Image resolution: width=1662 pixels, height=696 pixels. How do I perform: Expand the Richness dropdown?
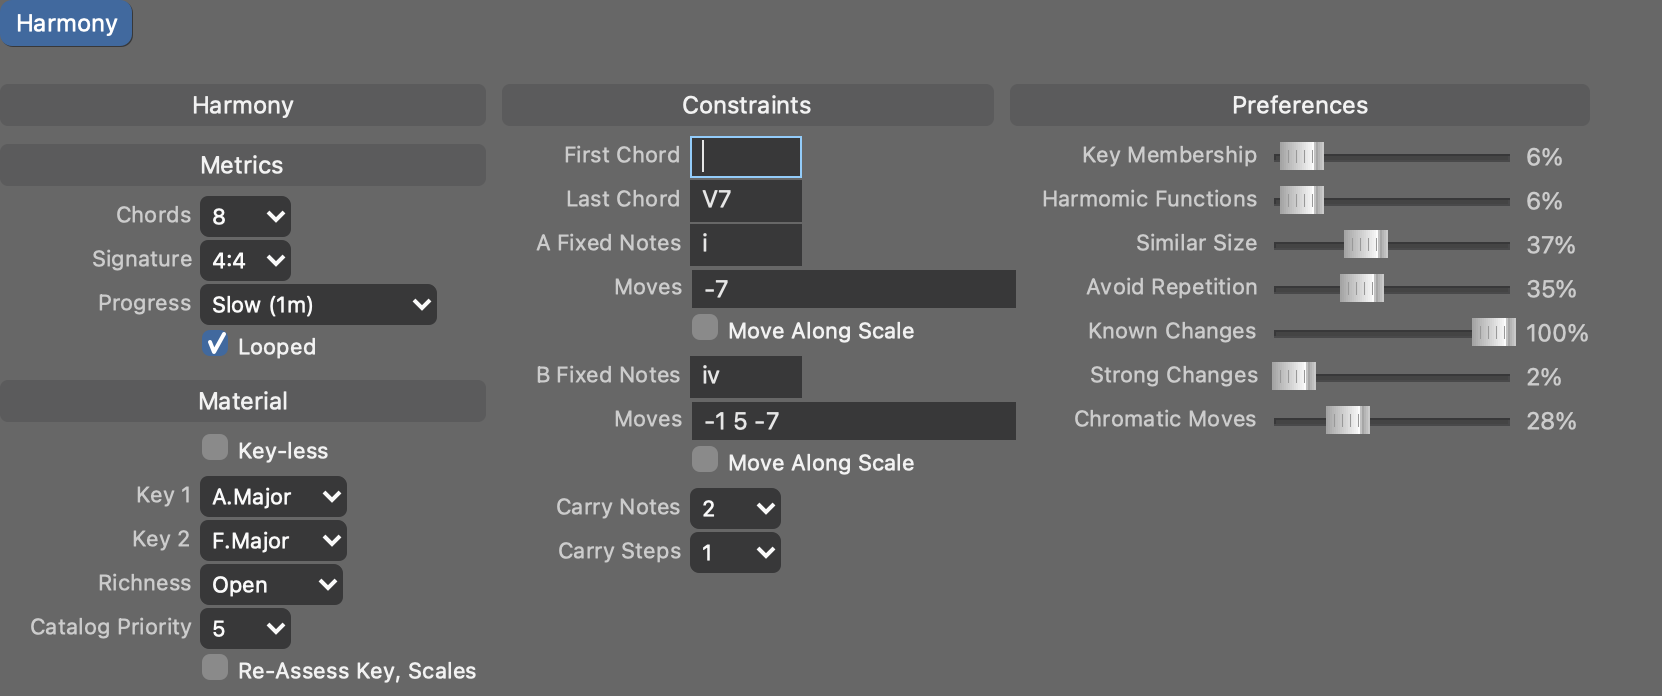271,585
